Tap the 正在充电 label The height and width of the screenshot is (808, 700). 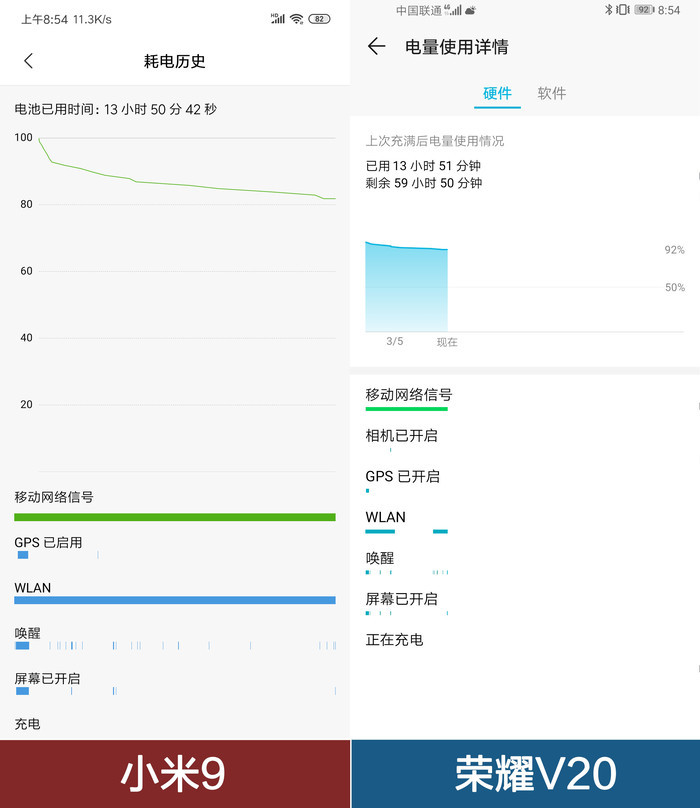click(394, 640)
